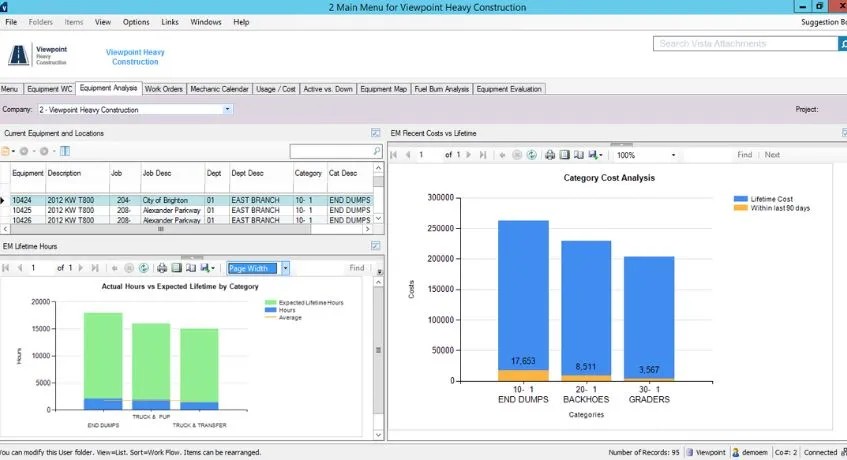Viewport: 847px width, 460px height.
Task: Click the export save icon in EM Recent Costs
Action: click(593, 155)
